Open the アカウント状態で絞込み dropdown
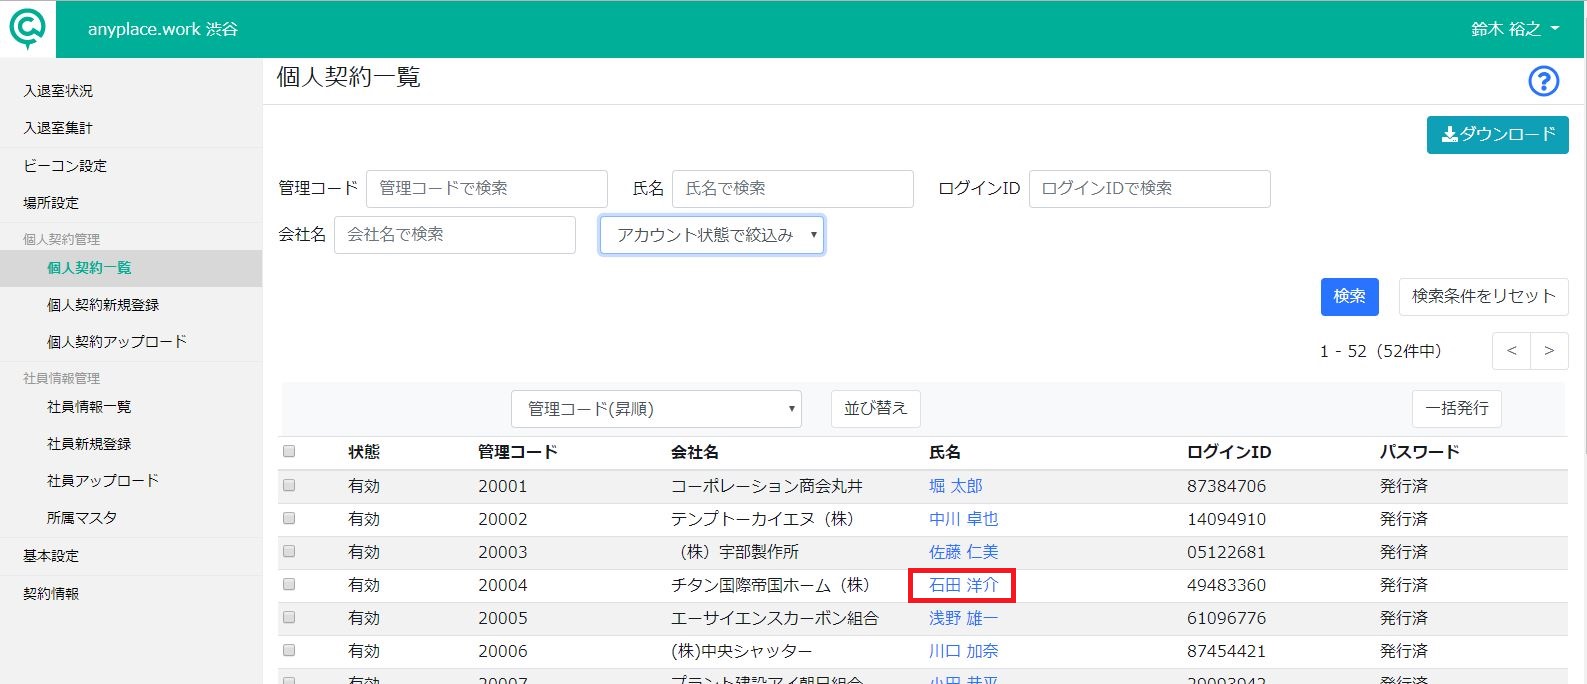Viewport: 1587px width, 684px height. 712,235
